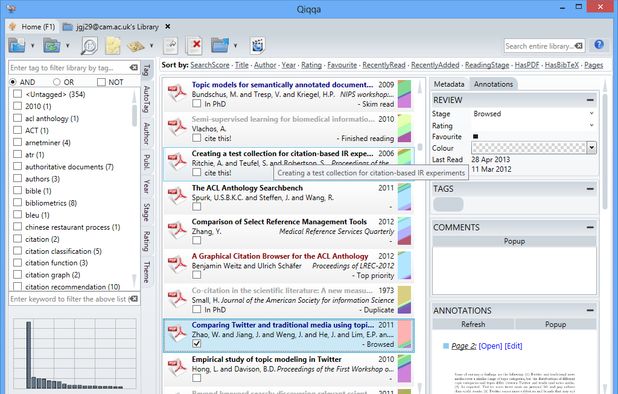Clear the entire-library search box
Viewport: 618px width, 394px height.
tap(579, 46)
